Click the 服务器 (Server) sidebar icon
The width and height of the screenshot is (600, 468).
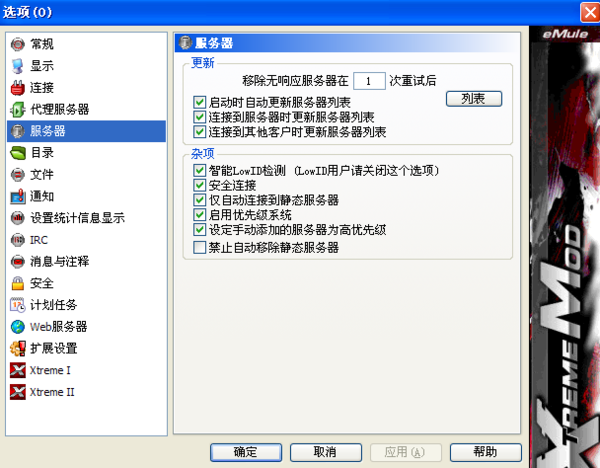(18, 131)
